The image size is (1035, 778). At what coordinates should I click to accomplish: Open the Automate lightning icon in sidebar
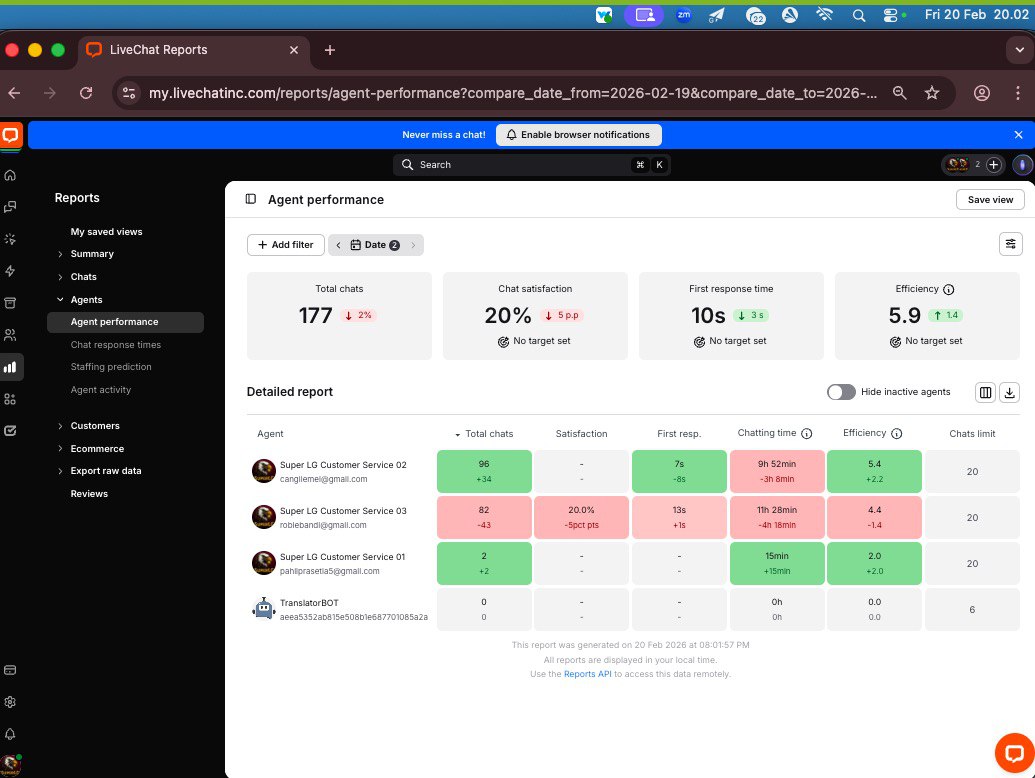10,271
